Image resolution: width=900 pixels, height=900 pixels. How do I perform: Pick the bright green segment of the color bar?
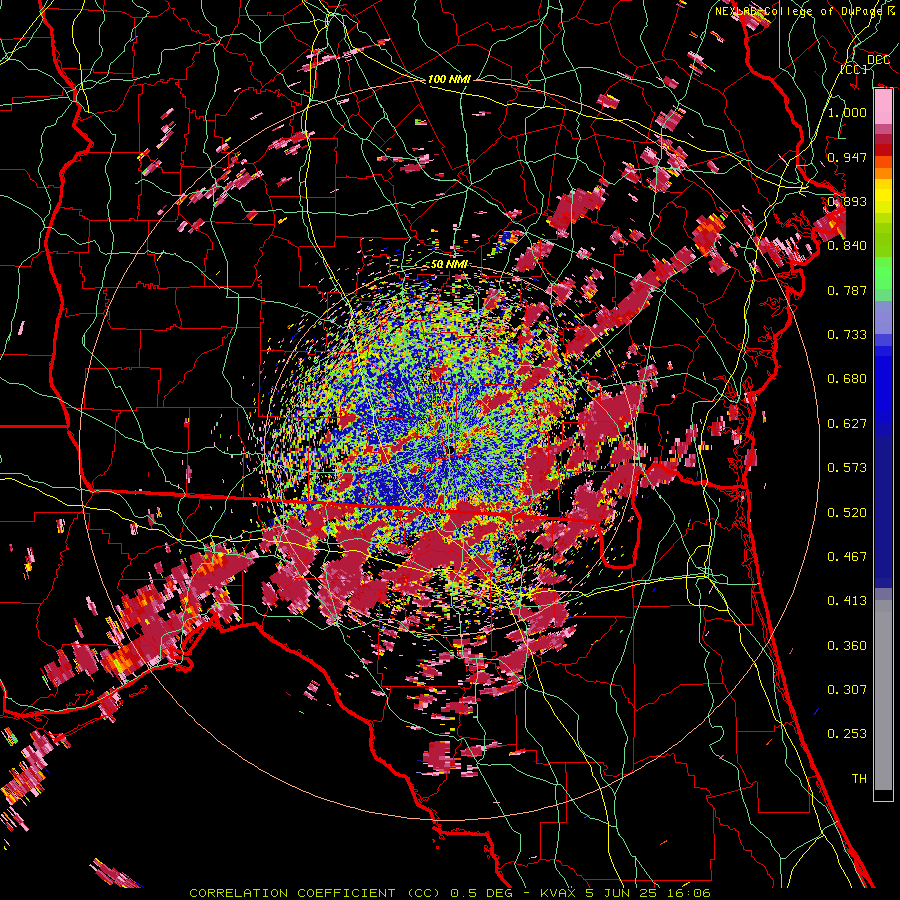pos(883,273)
